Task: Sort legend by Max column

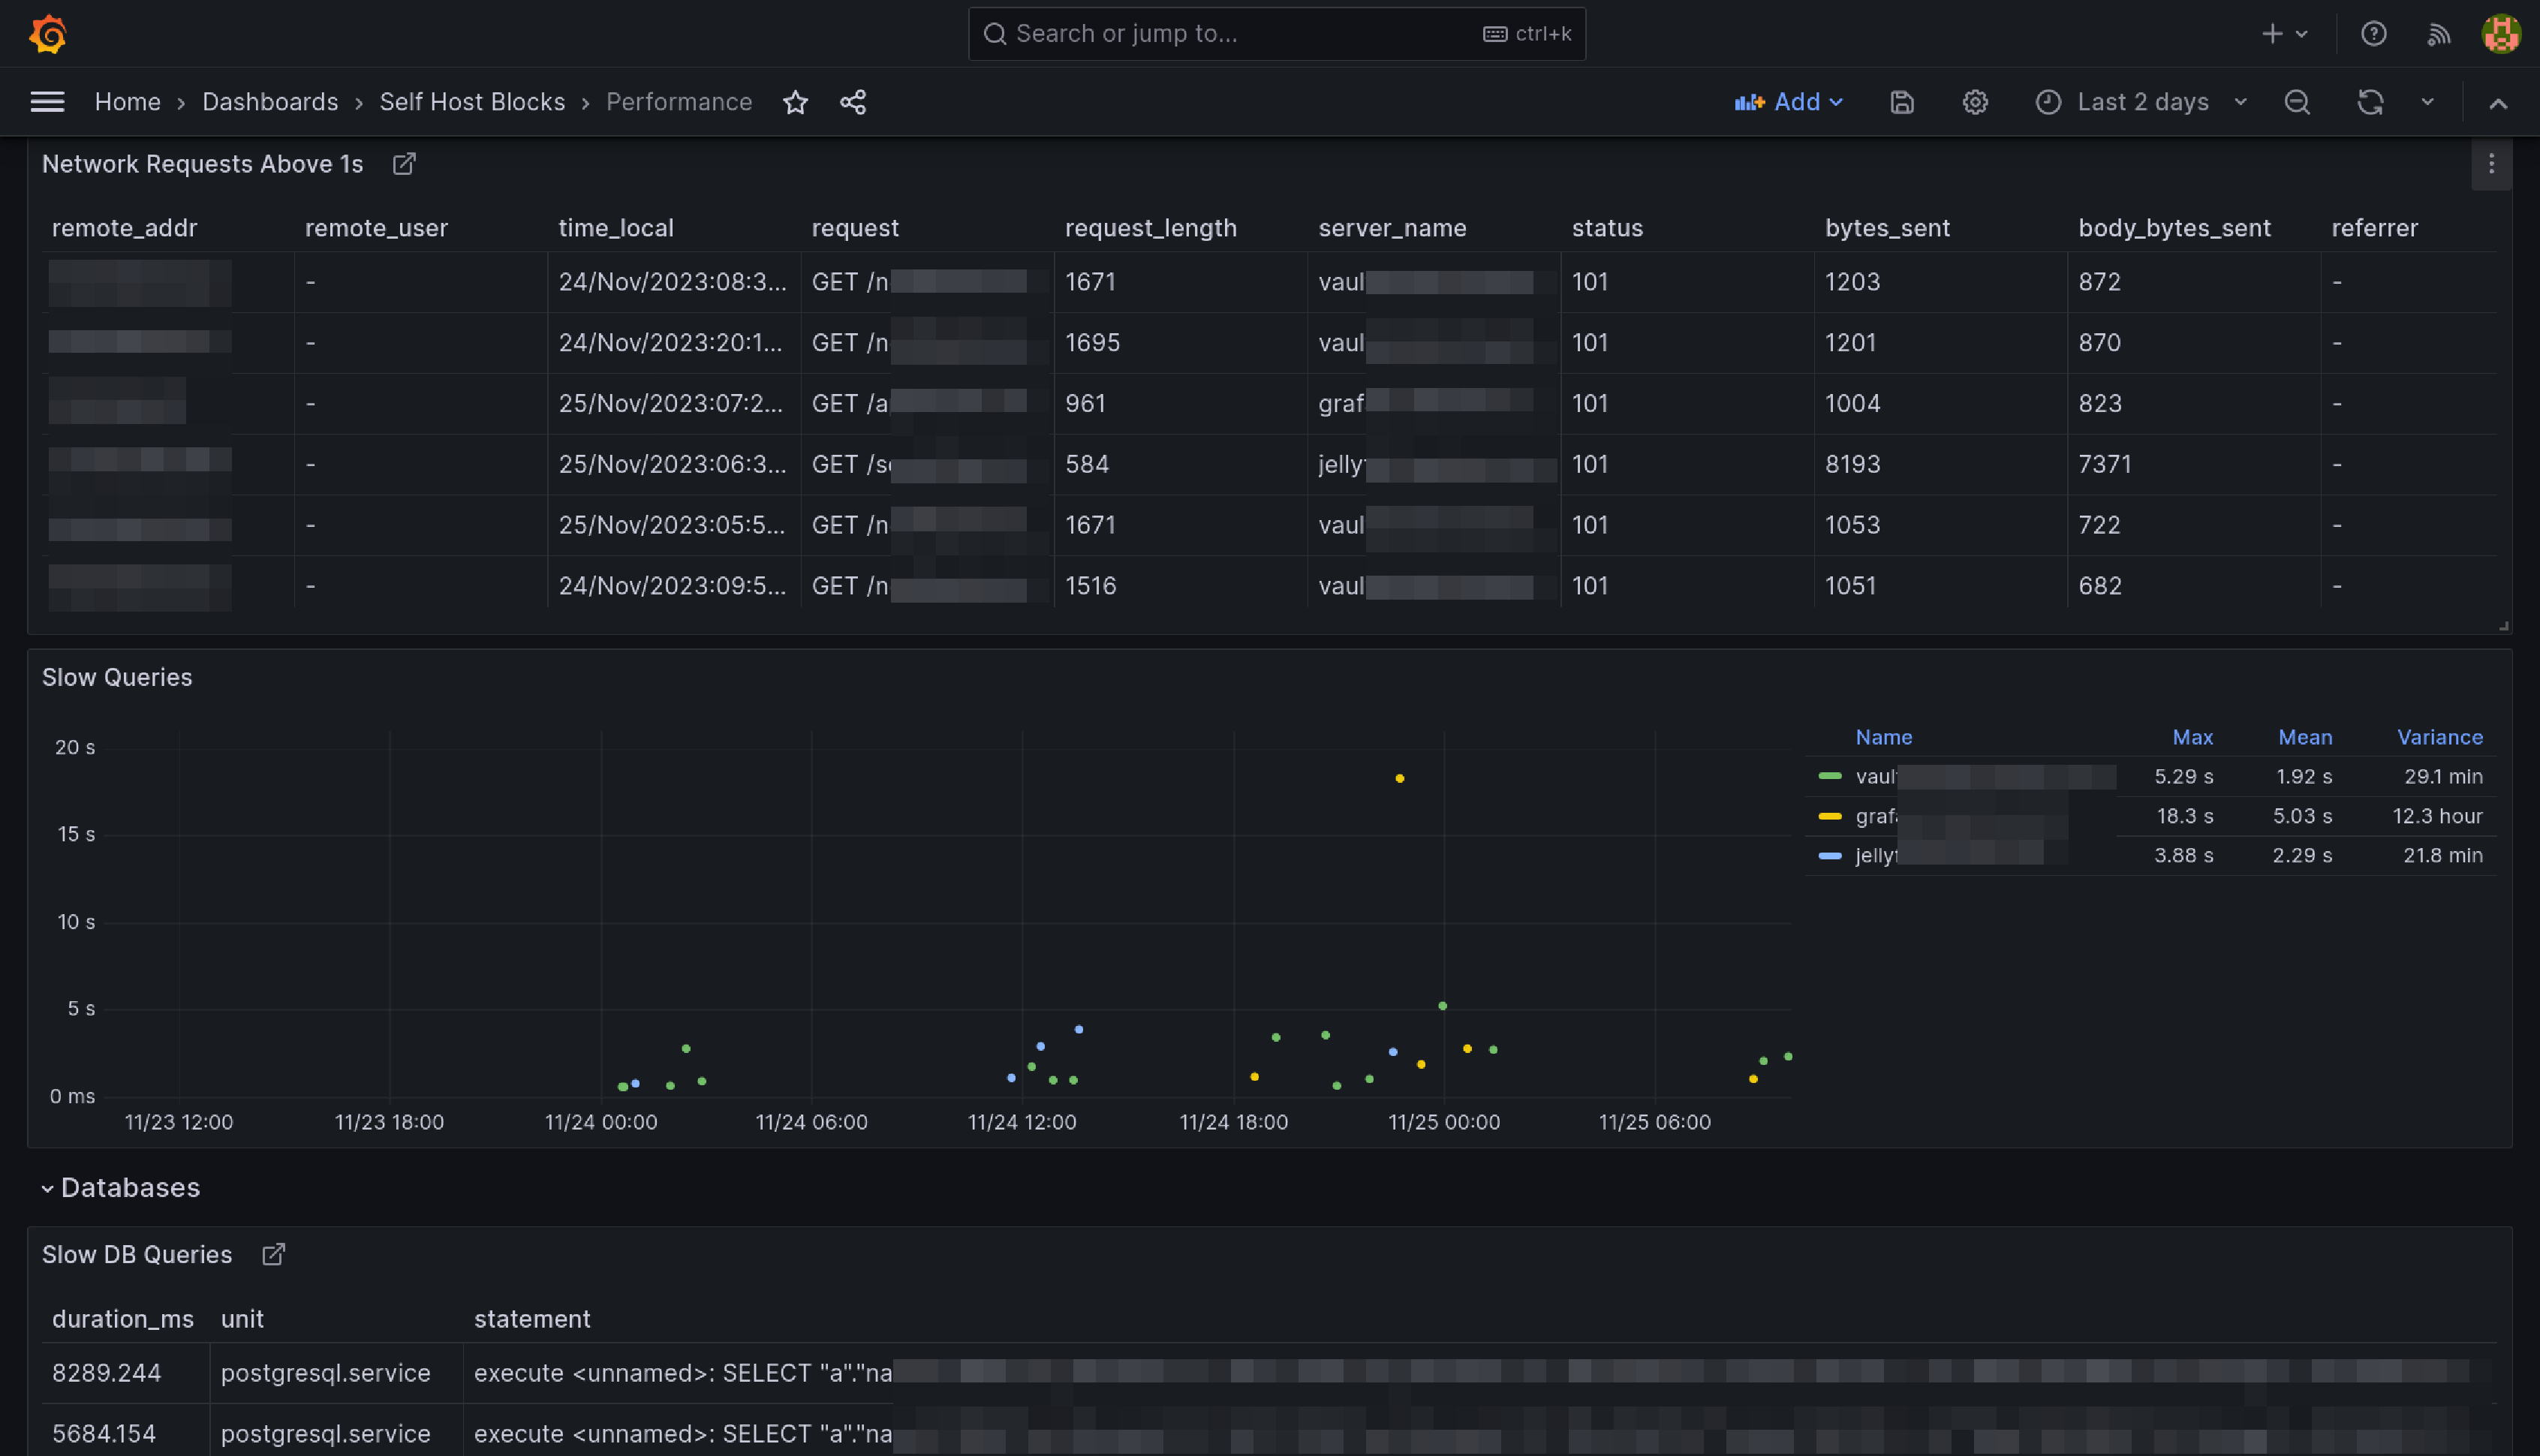Action: 2192,737
